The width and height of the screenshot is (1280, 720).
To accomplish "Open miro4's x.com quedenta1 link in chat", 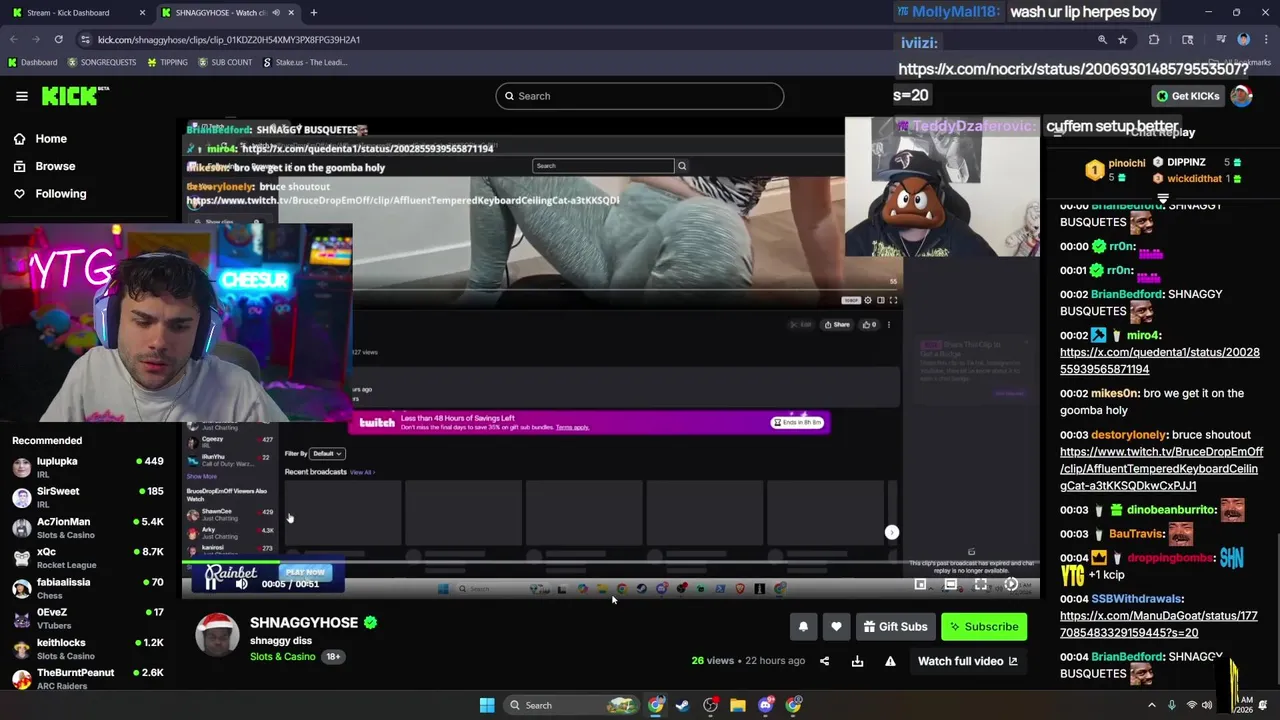I will 1159,360.
